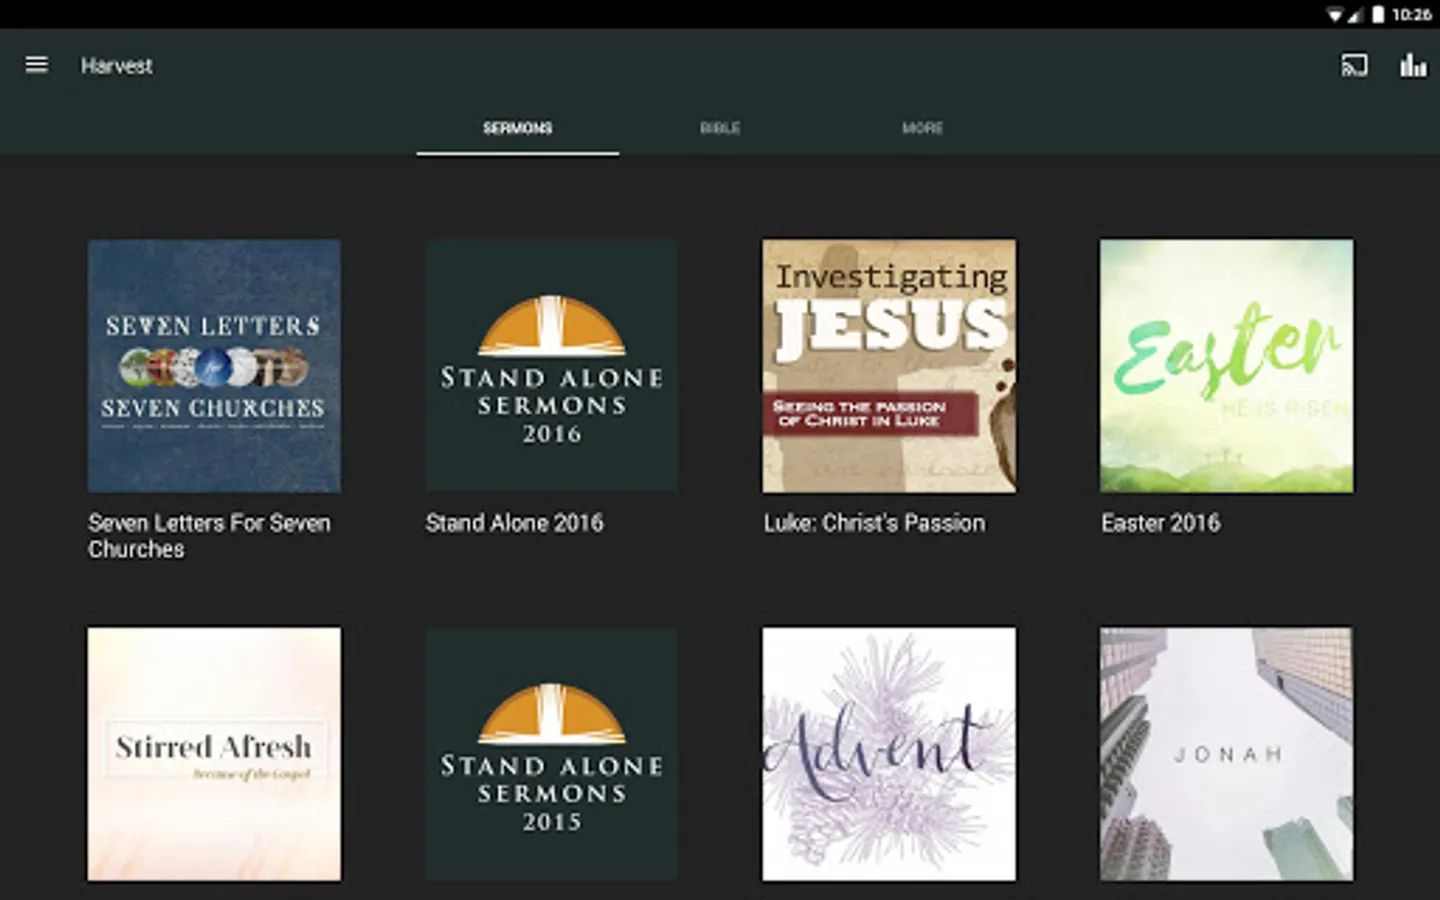The image size is (1440, 900).
Task: Open the Jonah series artwork
Action: [1226, 754]
